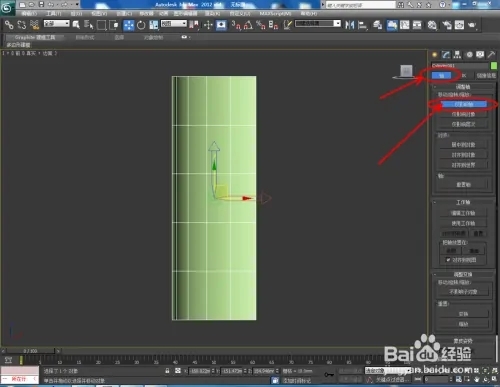
Task: Open the Select by Name list icon
Action: click(x=88, y=25)
